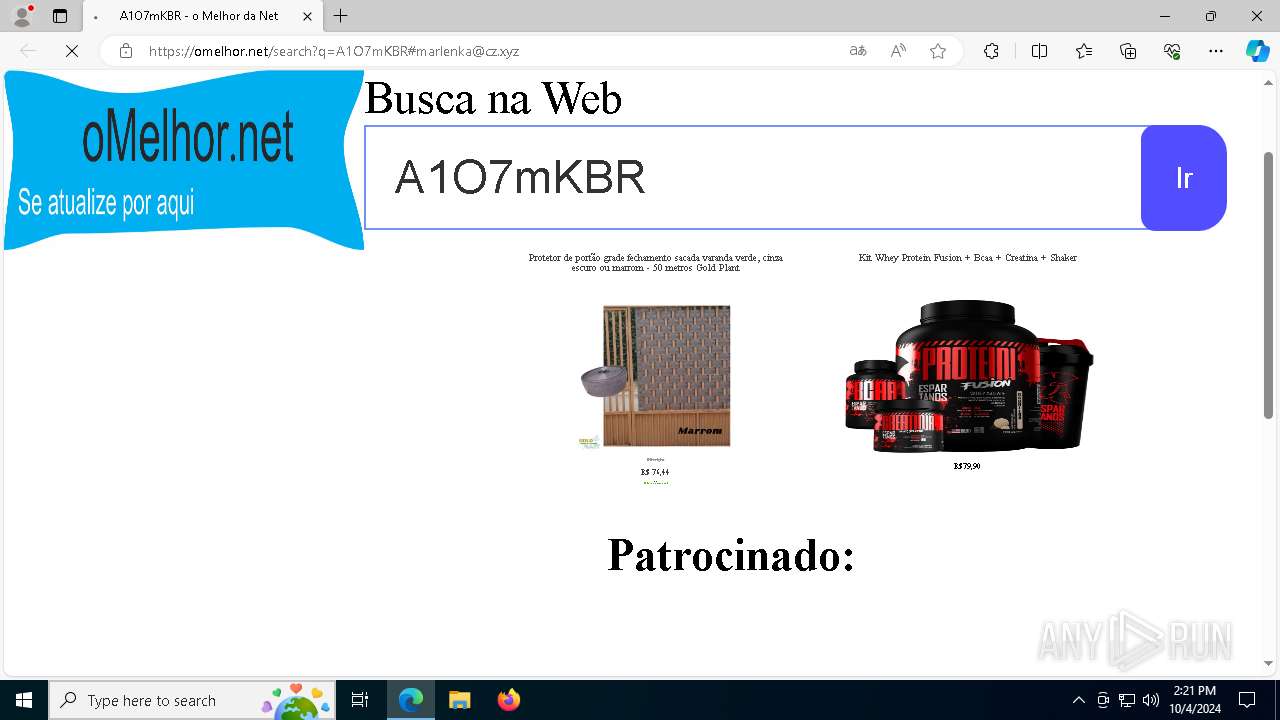Open the network status tray icon
Viewport: 1280px width, 720px height.
pyautogui.click(x=1127, y=700)
